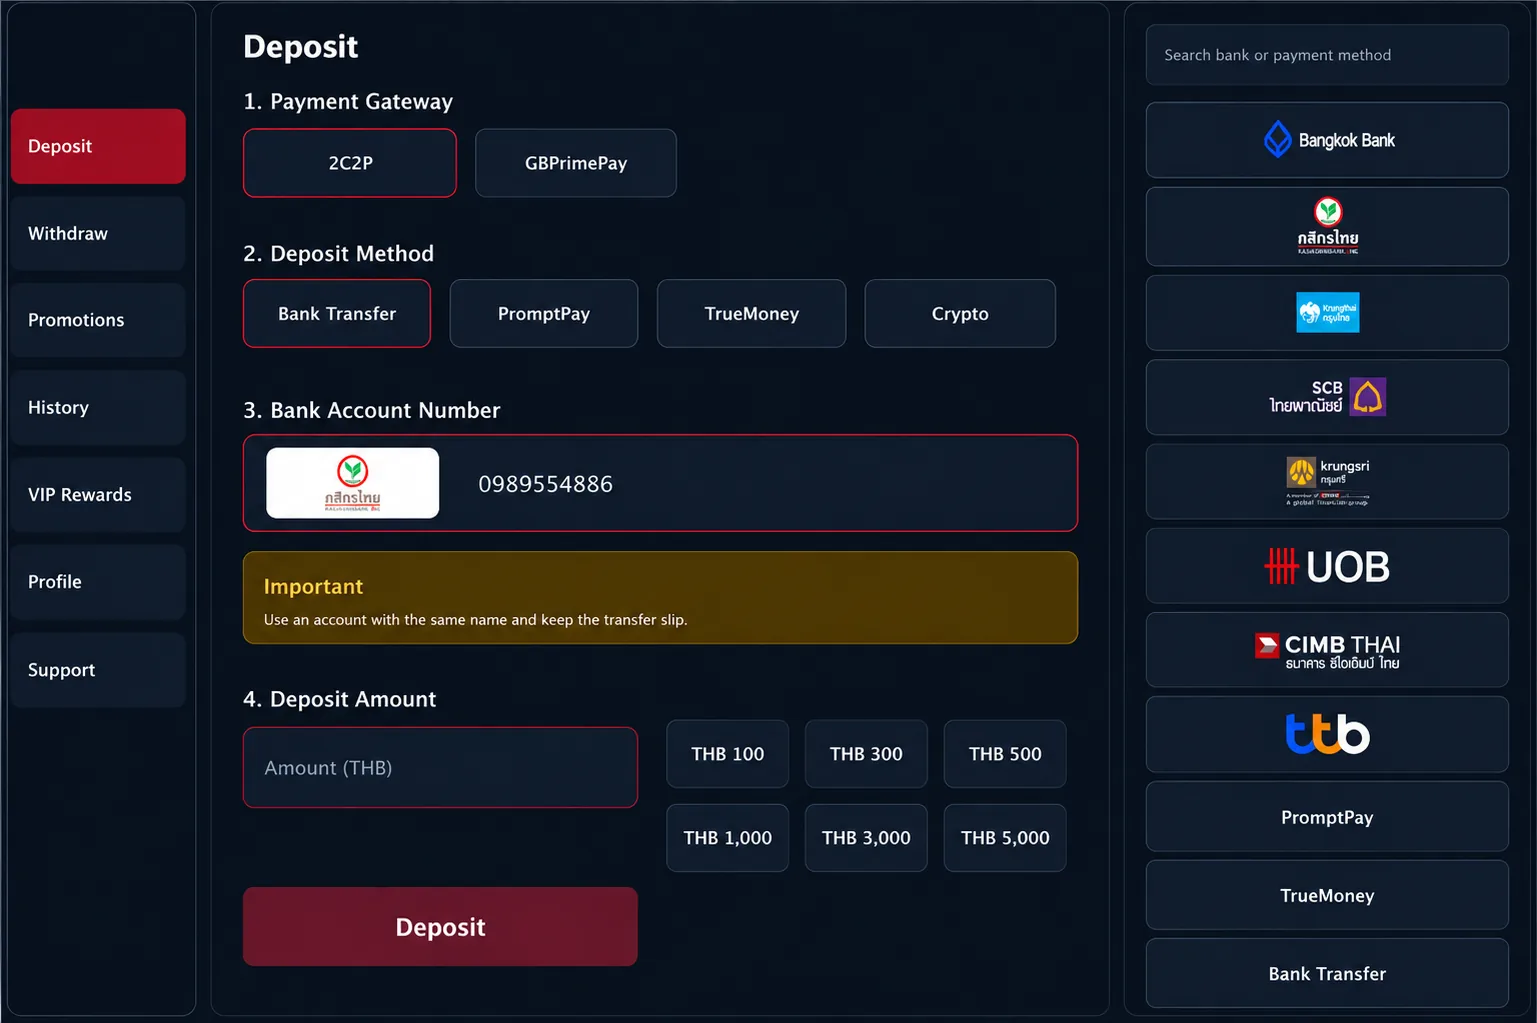Select the THB 500 preset
The height and width of the screenshot is (1023, 1537).
[x=1005, y=754]
